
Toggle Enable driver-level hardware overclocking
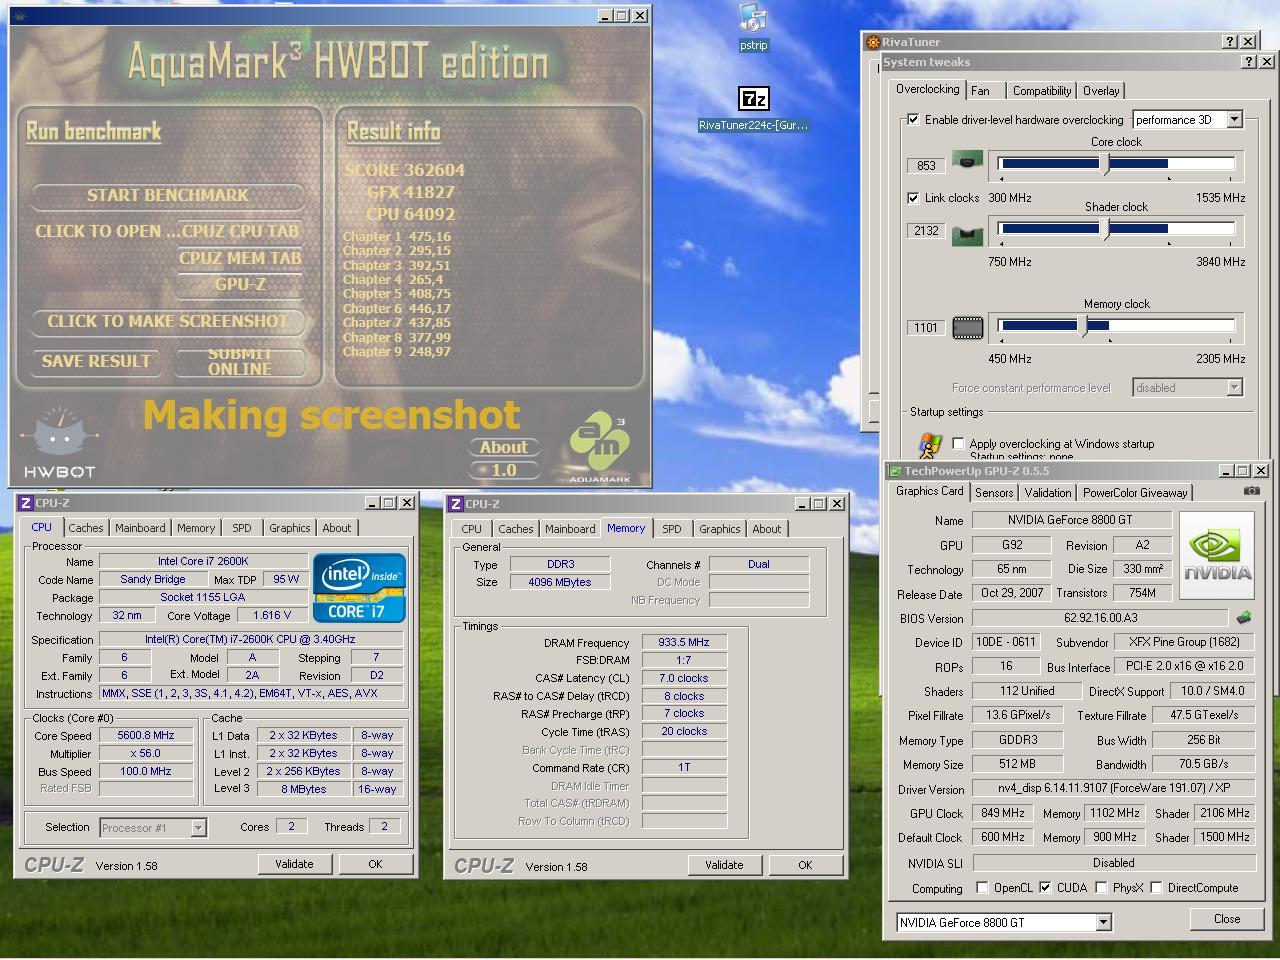tap(913, 120)
